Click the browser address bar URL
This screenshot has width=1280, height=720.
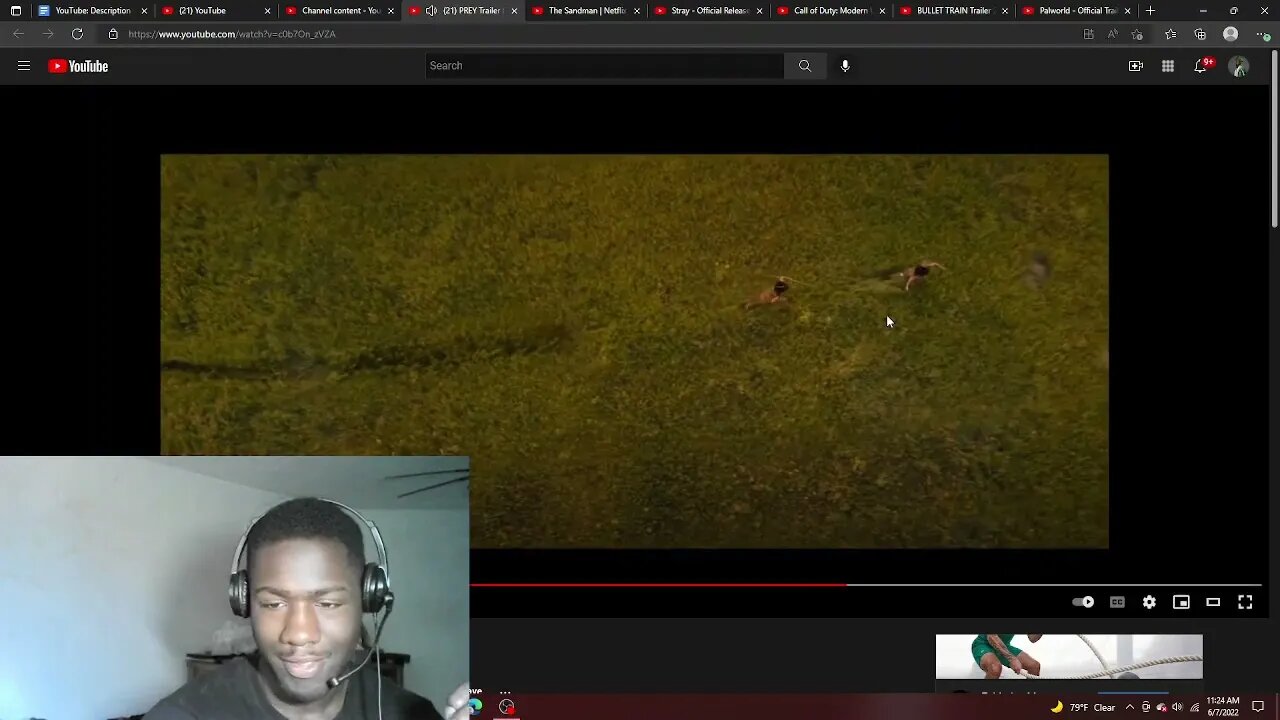232,34
